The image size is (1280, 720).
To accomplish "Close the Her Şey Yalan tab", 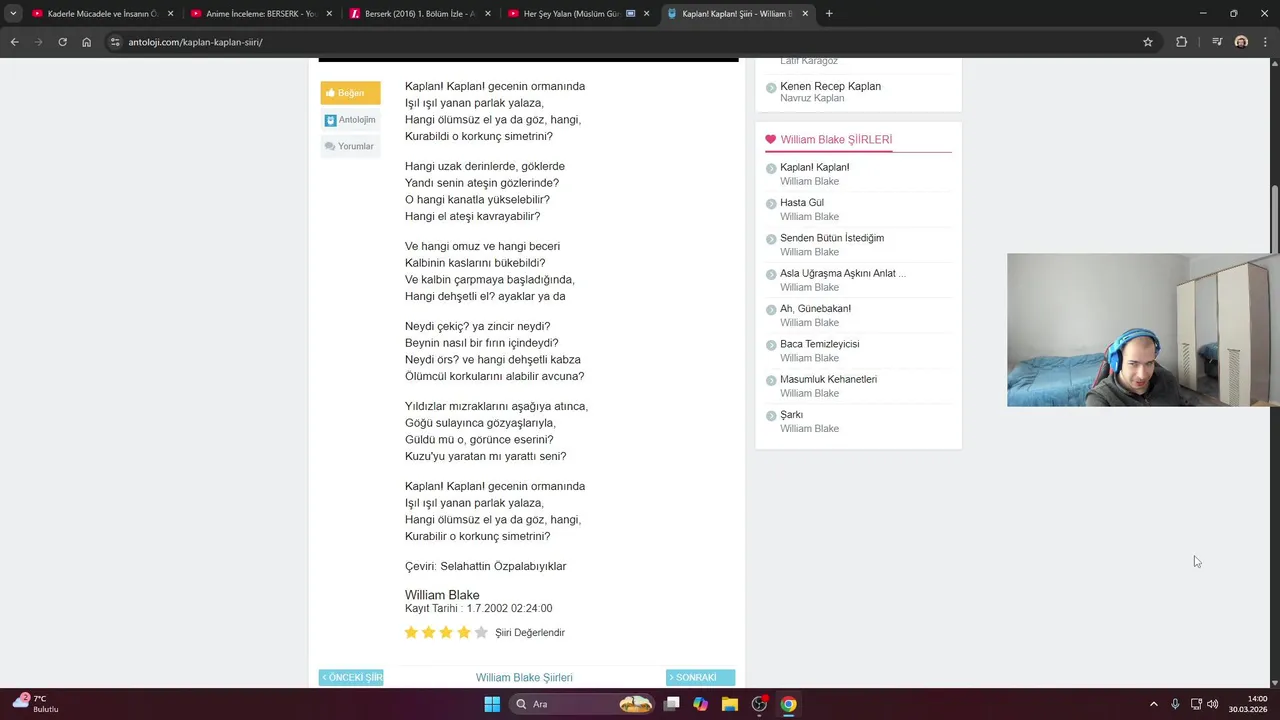I will pos(646,14).
